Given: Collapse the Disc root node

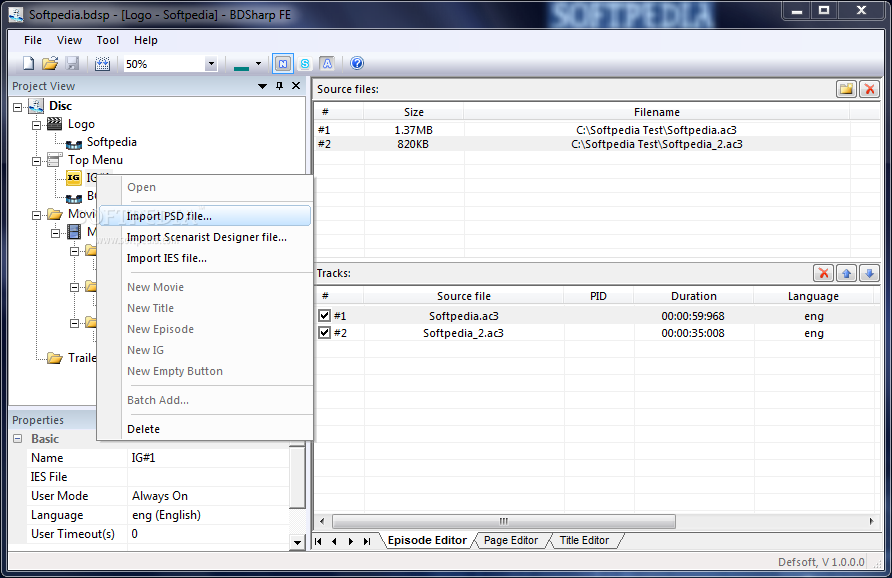Looking at the screenshot, I should 18,107.
